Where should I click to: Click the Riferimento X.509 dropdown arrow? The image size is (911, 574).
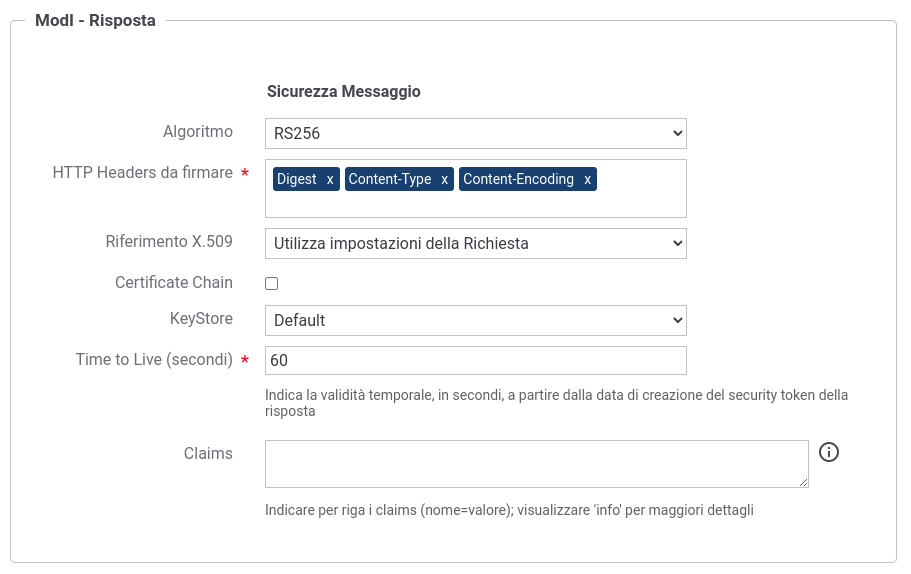click(677, 243)
